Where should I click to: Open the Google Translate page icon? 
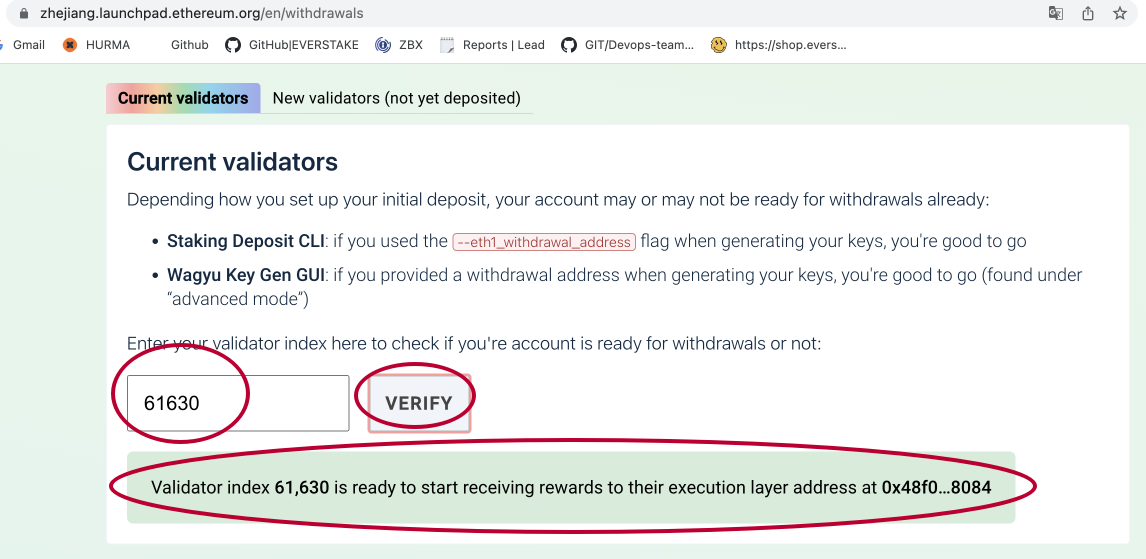pyautogui.click(x=1055, y=13)
